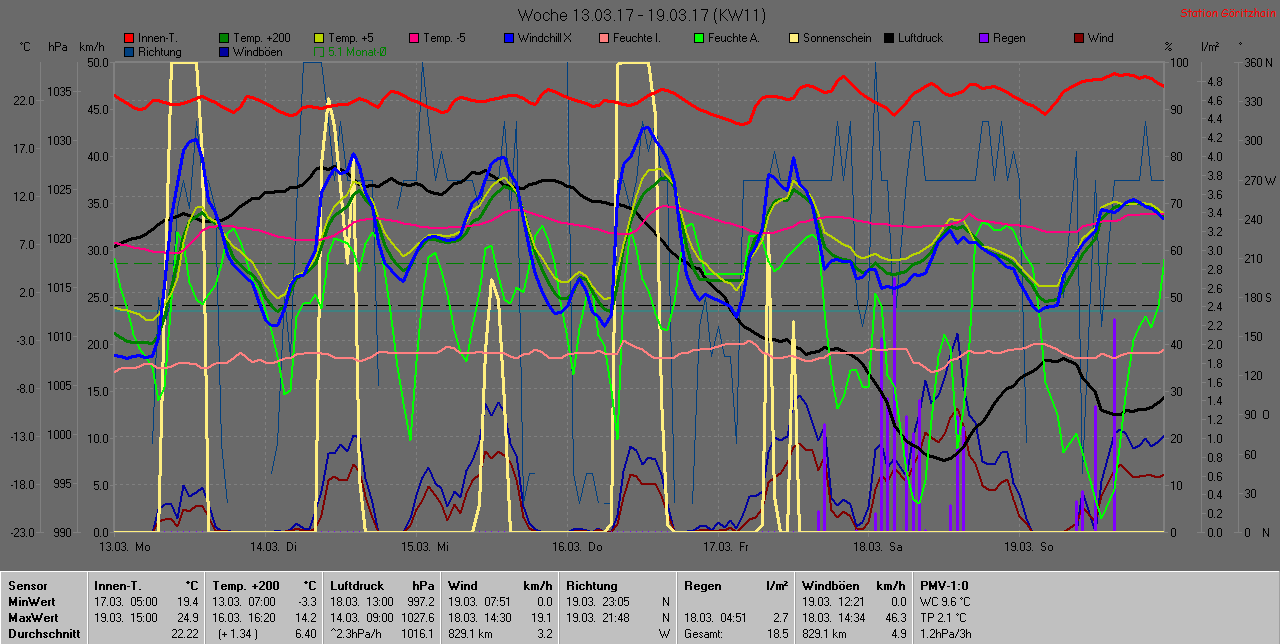This screenshot has width=1280, height=644.
Task: Click the bright green Feuchte A. legend swatch
Action: click(697, 38)
